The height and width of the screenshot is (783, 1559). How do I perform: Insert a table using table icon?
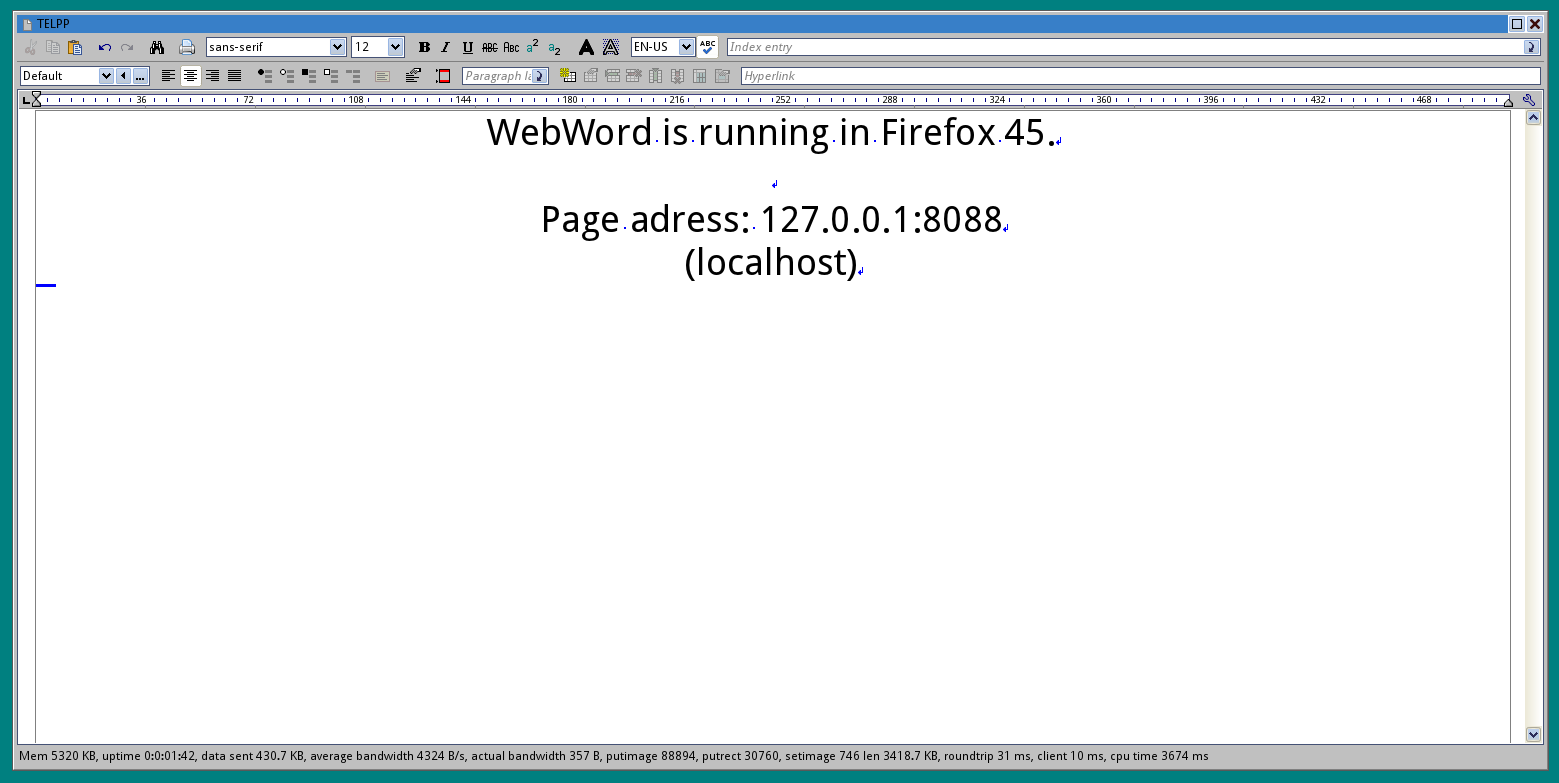pos(568,76)
